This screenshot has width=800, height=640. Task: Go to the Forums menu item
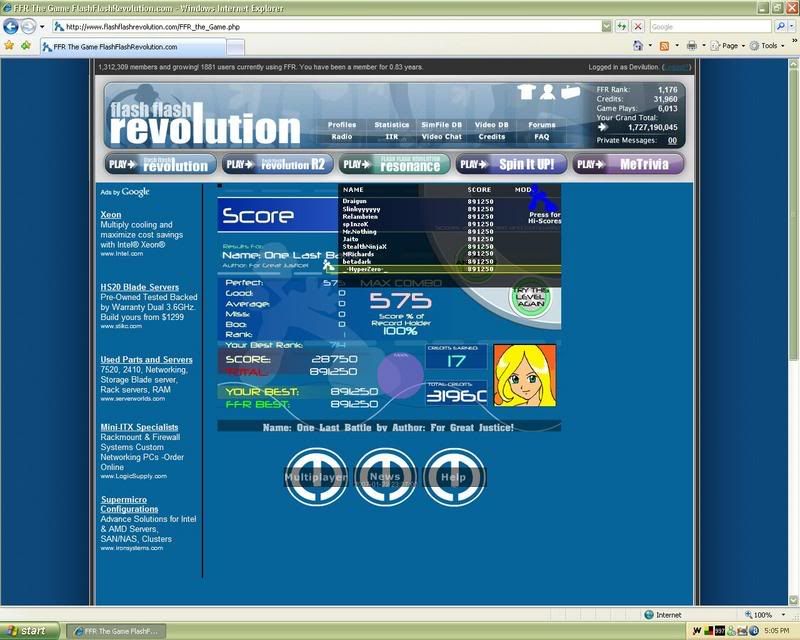tap(541, 125)
